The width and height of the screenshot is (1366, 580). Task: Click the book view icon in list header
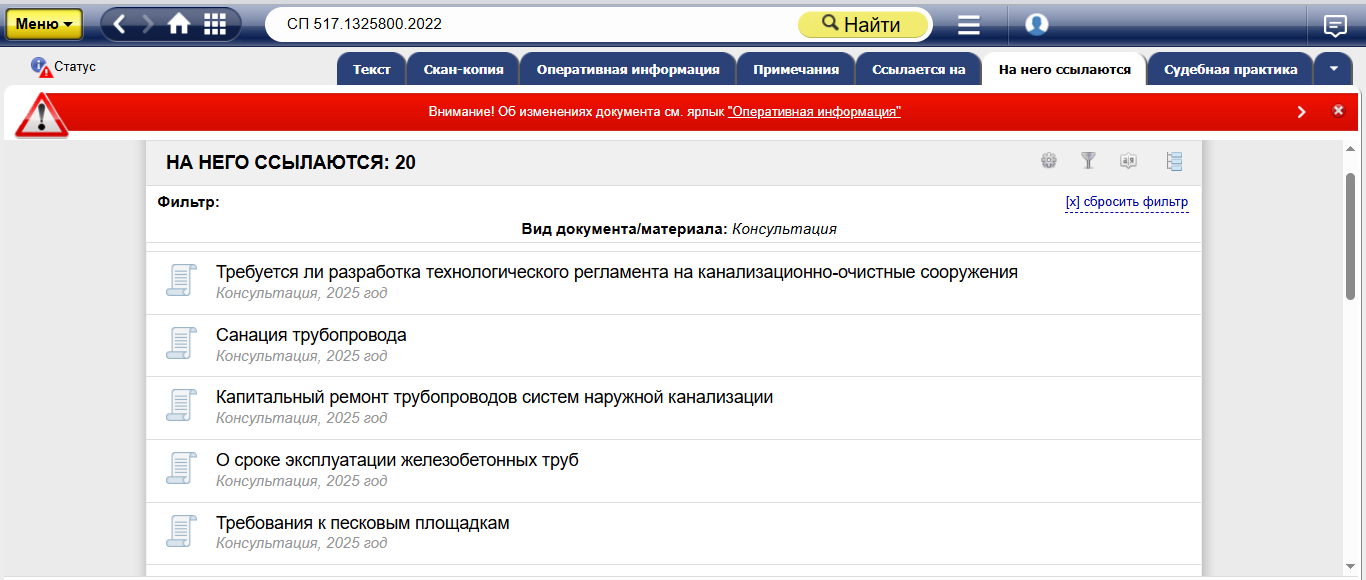point(1129,161)
